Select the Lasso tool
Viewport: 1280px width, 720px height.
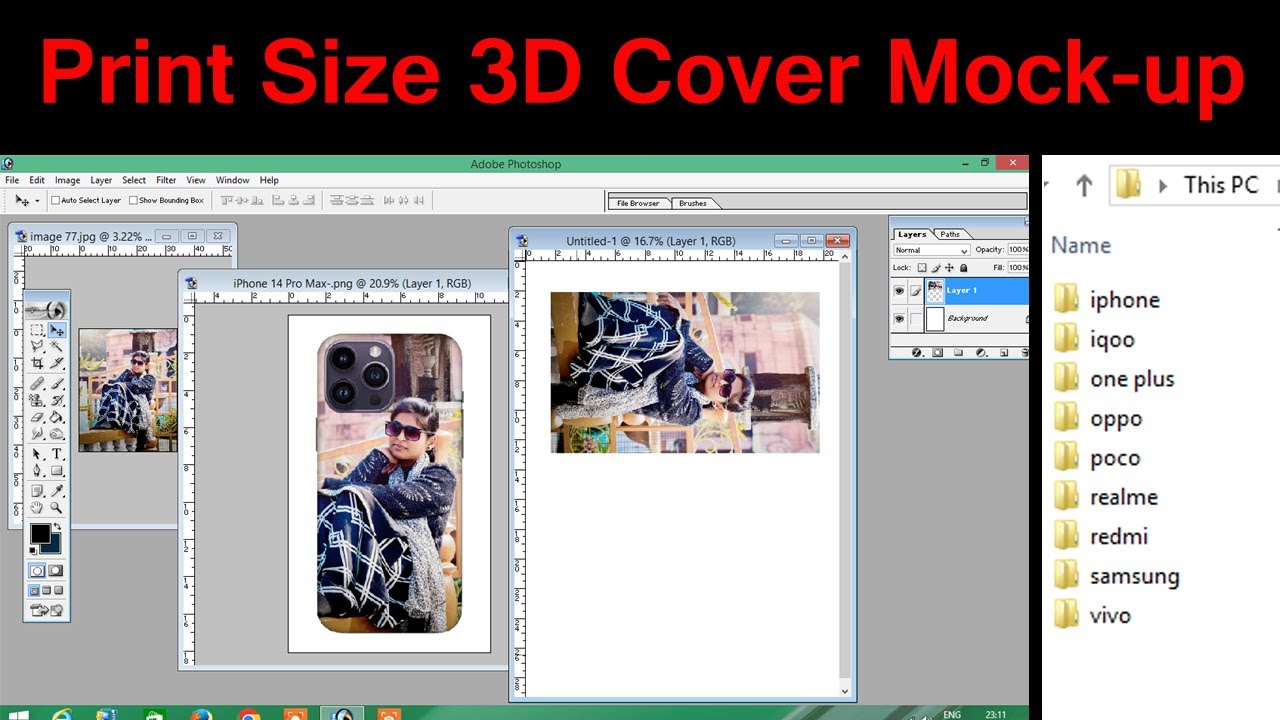tap(37, 346)
